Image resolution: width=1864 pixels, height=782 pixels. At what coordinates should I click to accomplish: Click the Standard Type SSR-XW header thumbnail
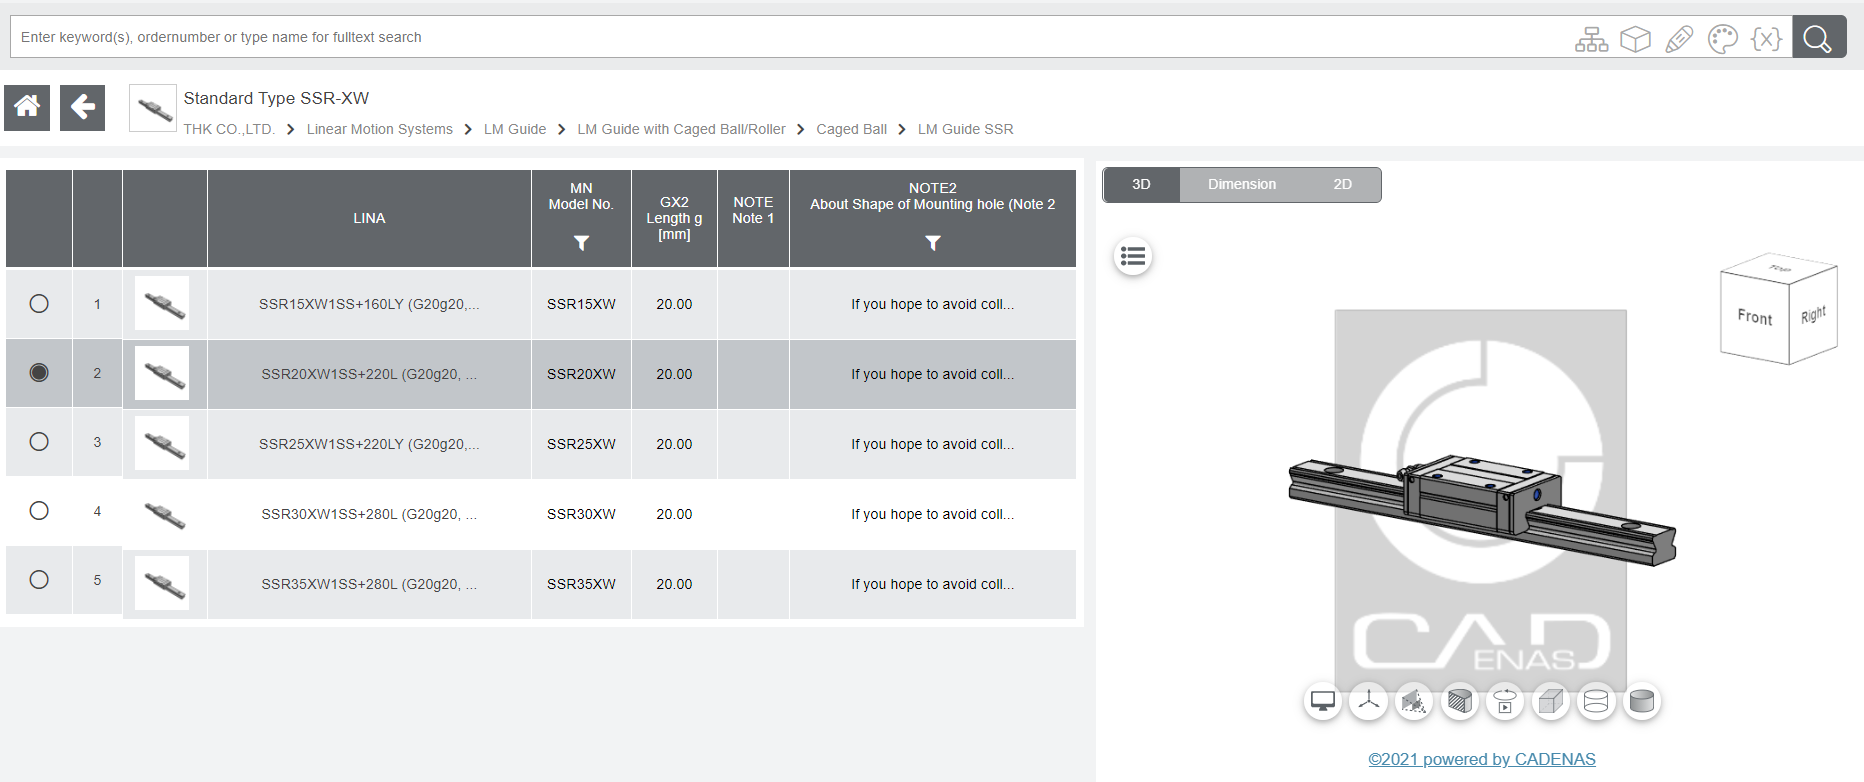tap(153, 108)
